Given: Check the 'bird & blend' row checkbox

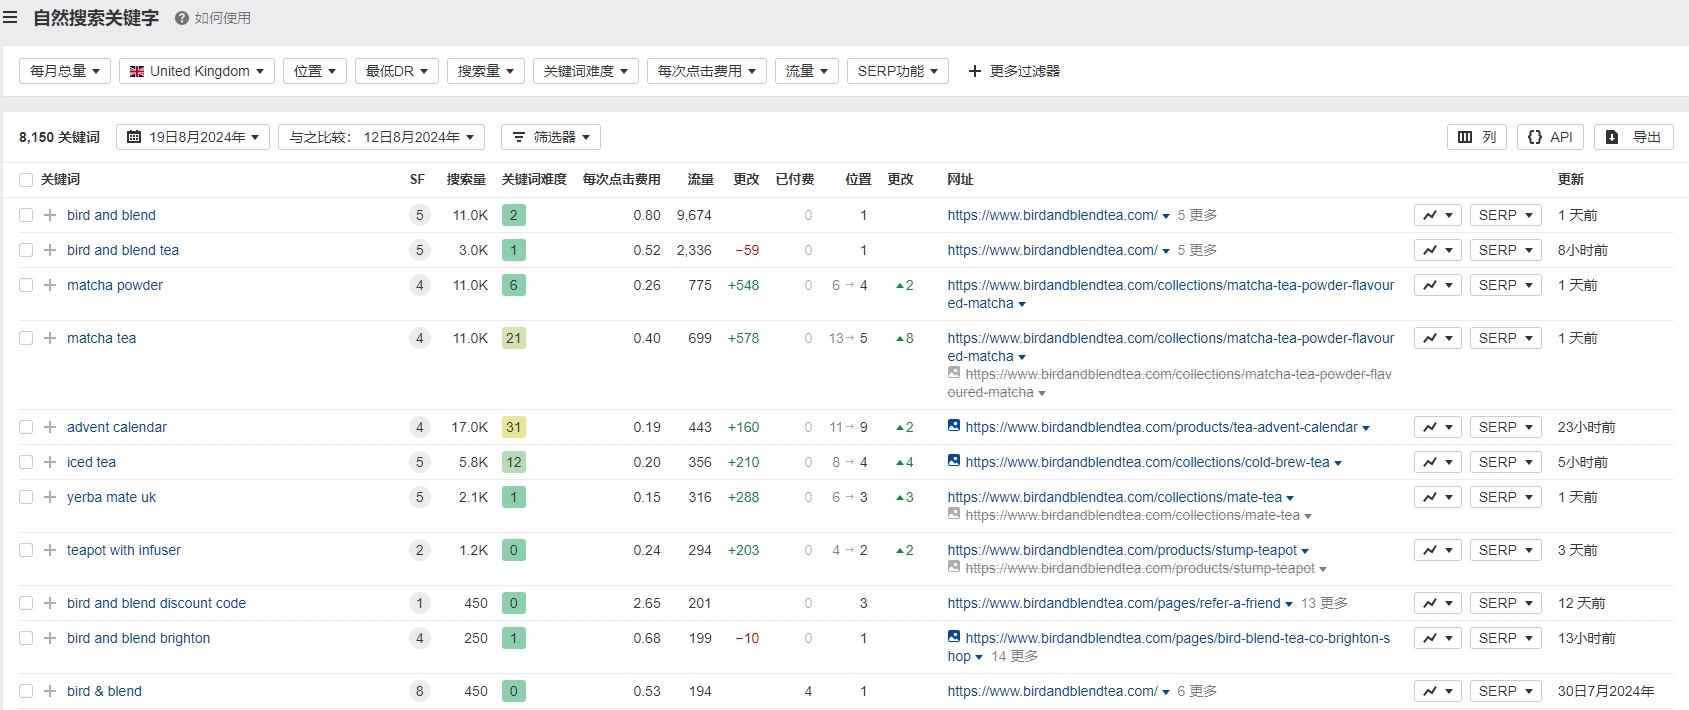Looking at the screenshot, I should coord(26,691).
